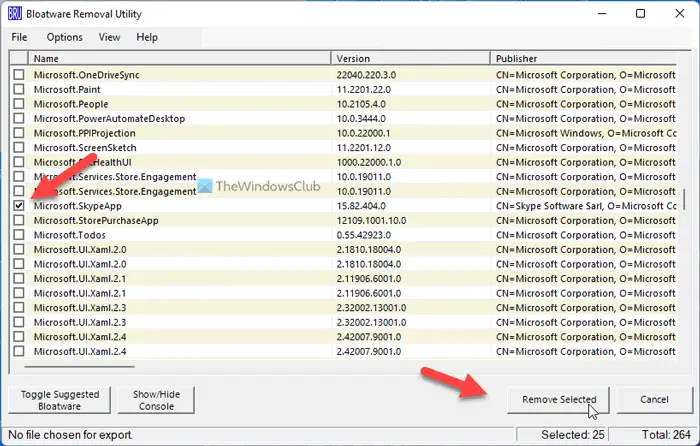Image resolution: width=700 pixels, height=446 pixels.
Task: Click the Cancel button
Action: (654, 400)
